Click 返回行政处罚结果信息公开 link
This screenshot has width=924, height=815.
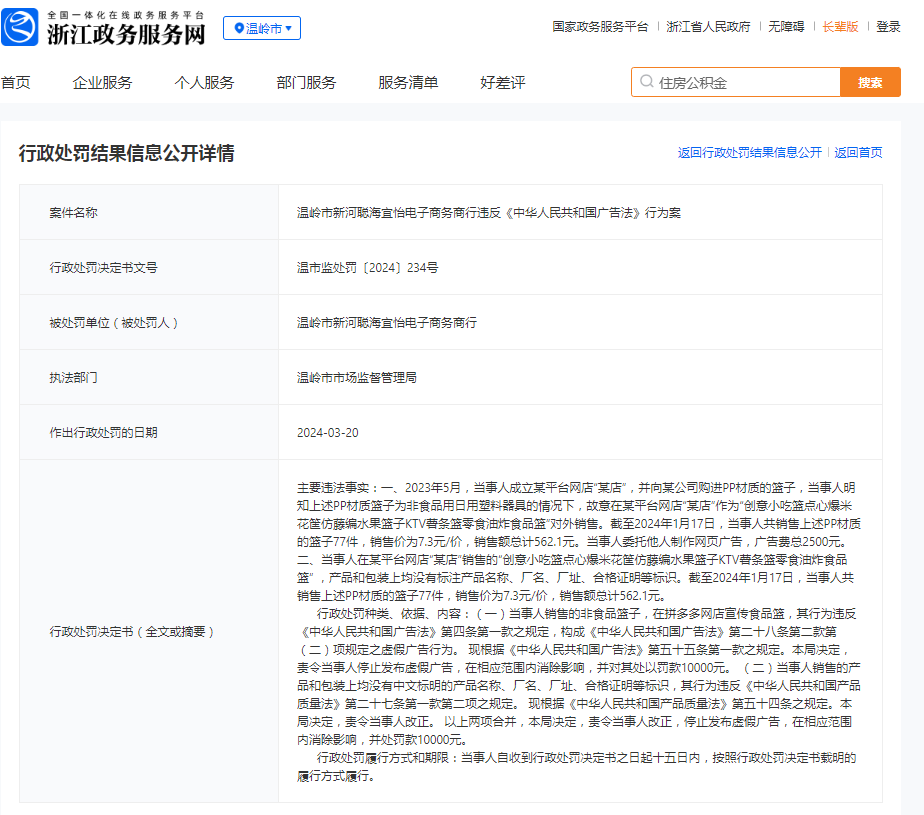coord(749,153)
